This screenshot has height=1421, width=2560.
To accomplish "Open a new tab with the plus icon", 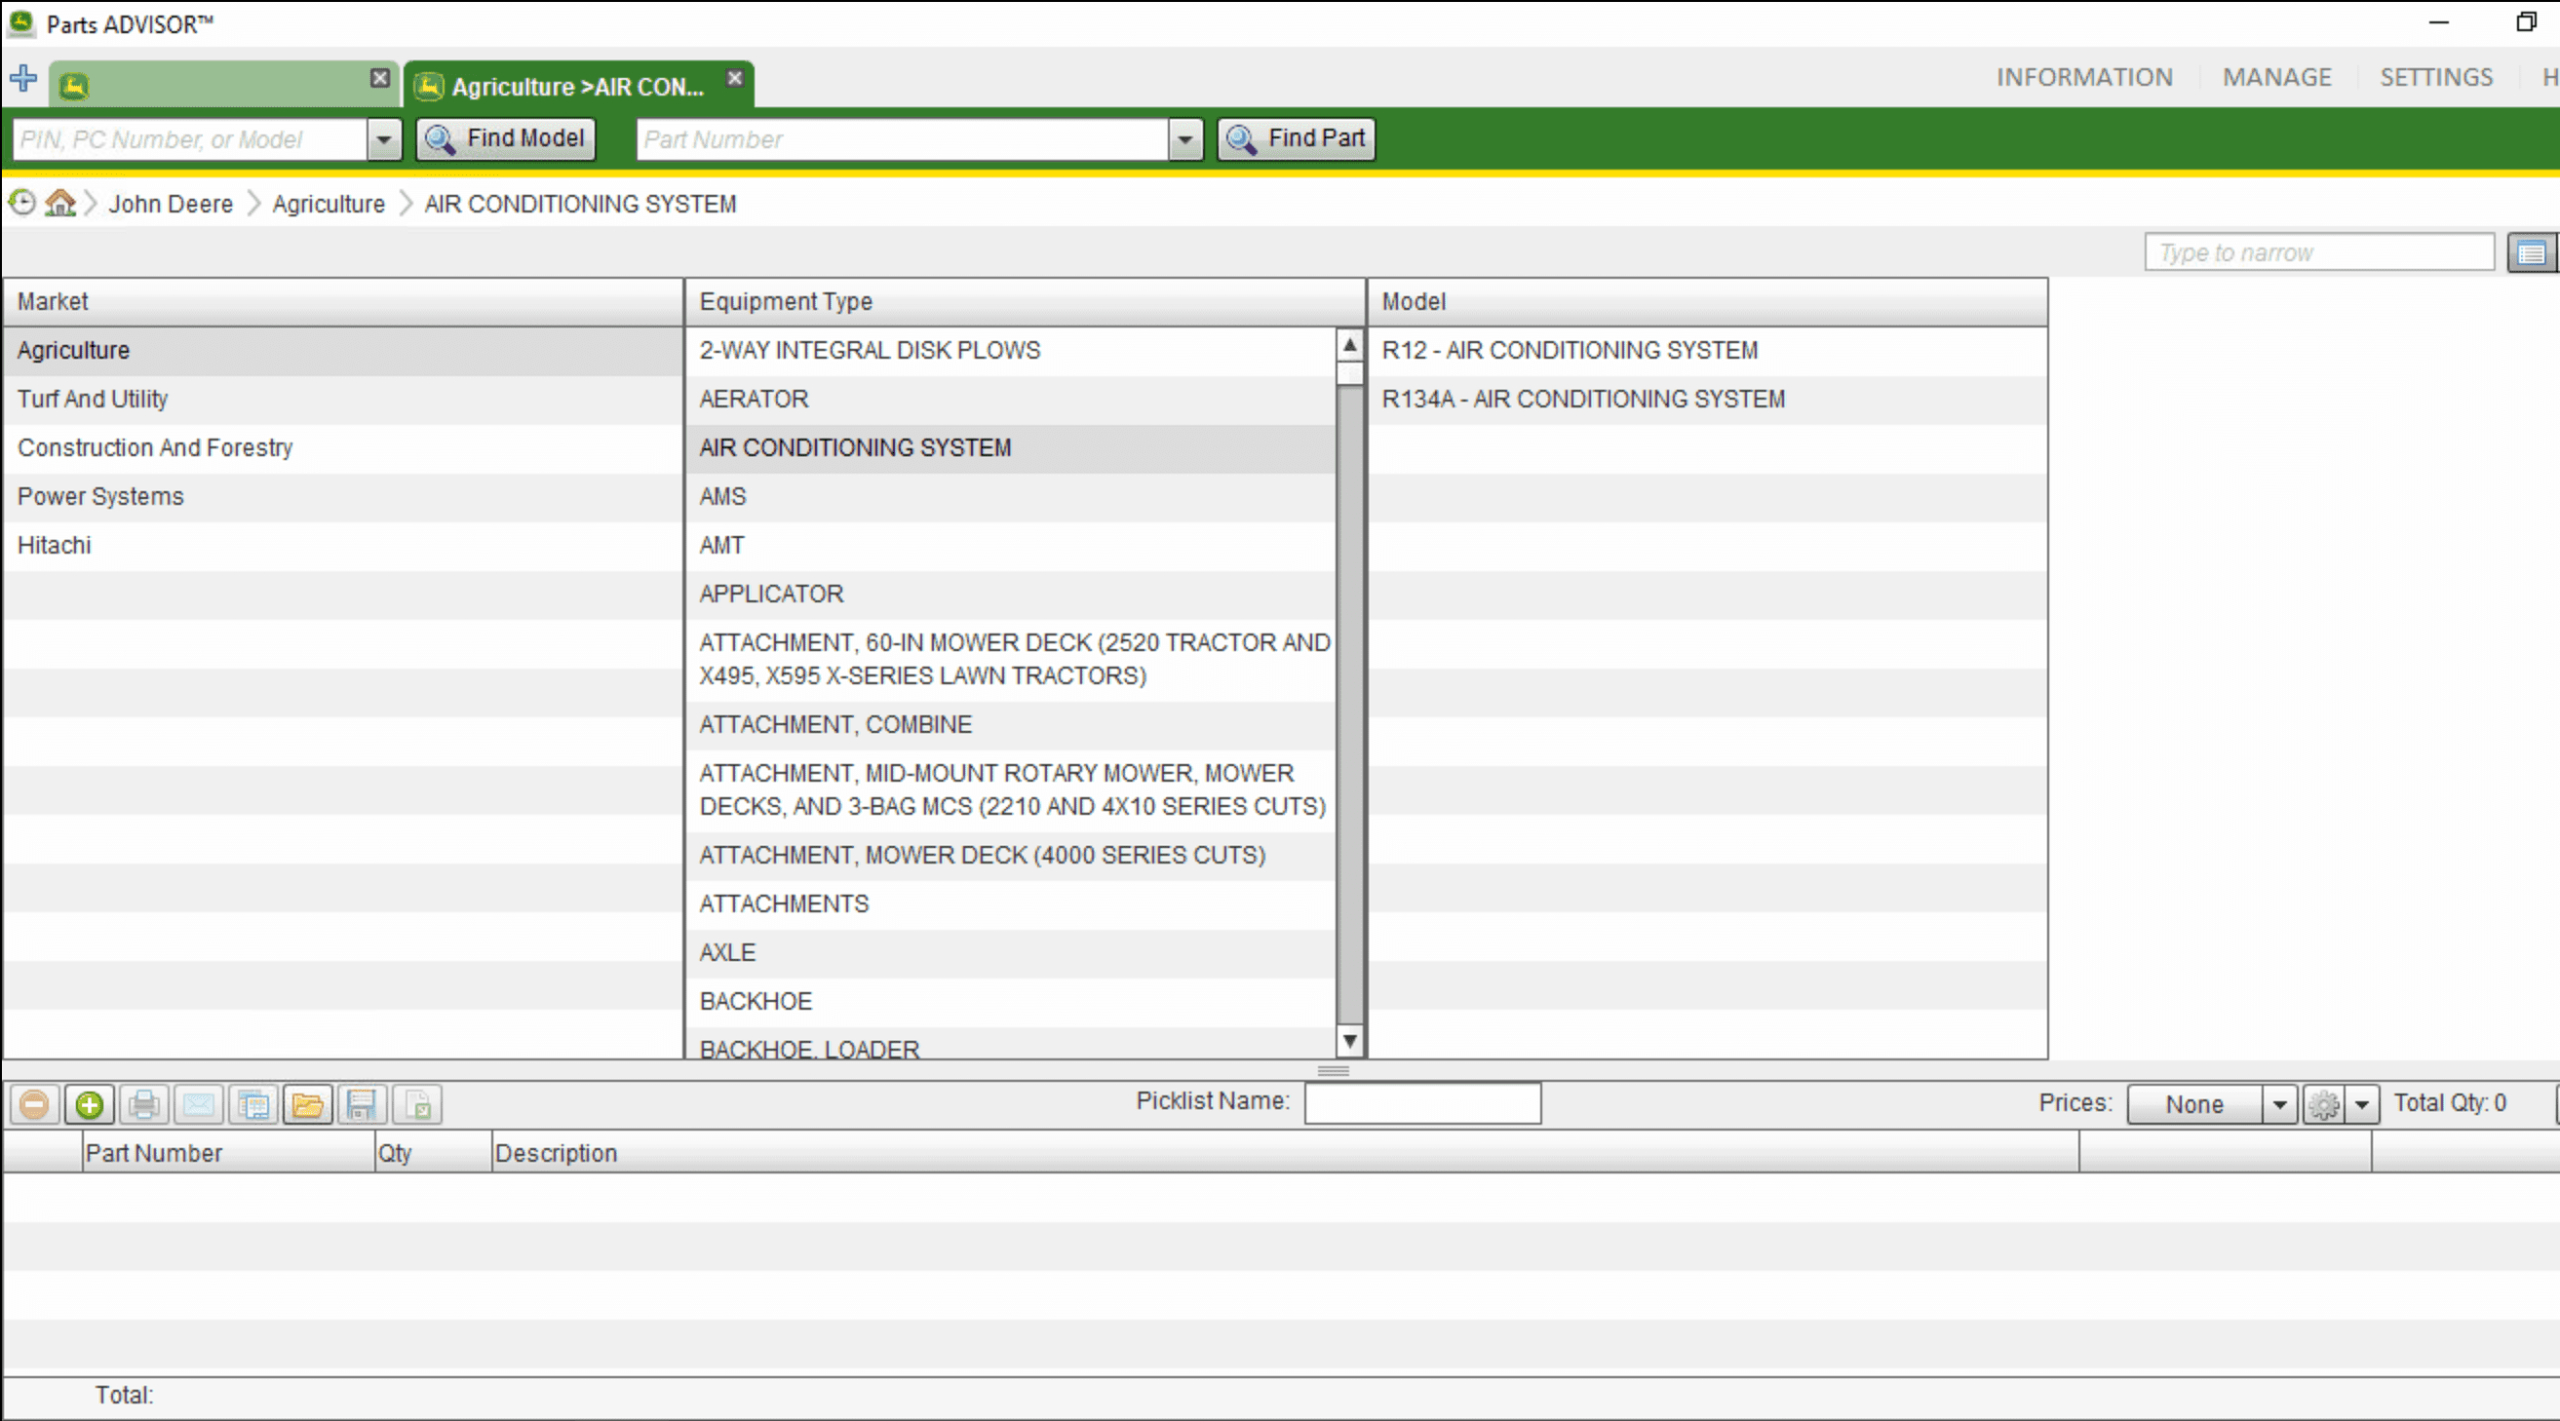I will [x=23, y=79].
